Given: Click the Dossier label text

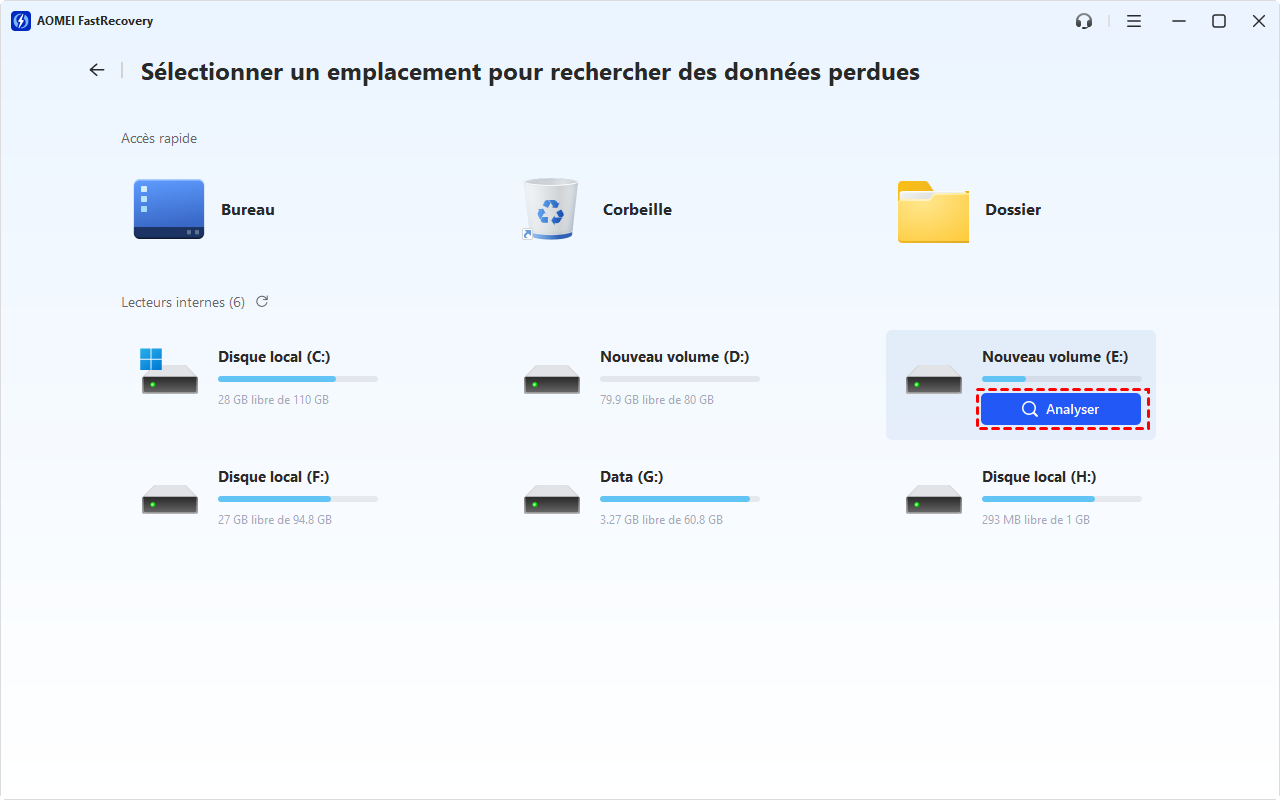Looking at the screenshot, I should (x=1013, y=210).
